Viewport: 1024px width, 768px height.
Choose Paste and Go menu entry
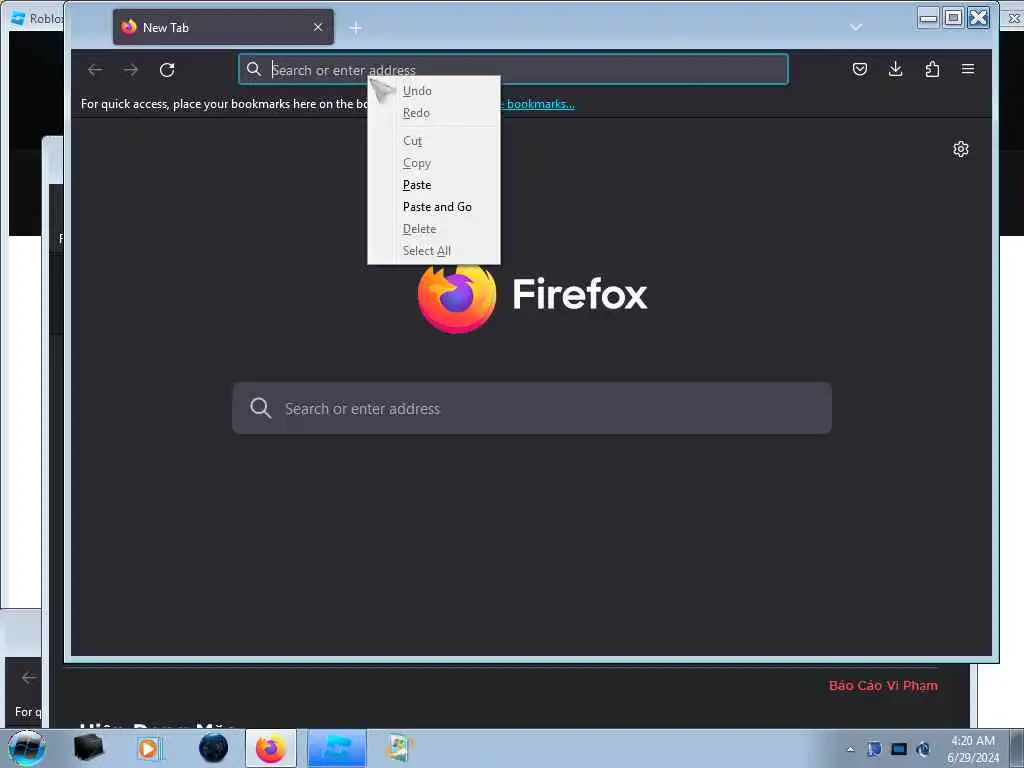pyautogui.click(x=434, y=207)
